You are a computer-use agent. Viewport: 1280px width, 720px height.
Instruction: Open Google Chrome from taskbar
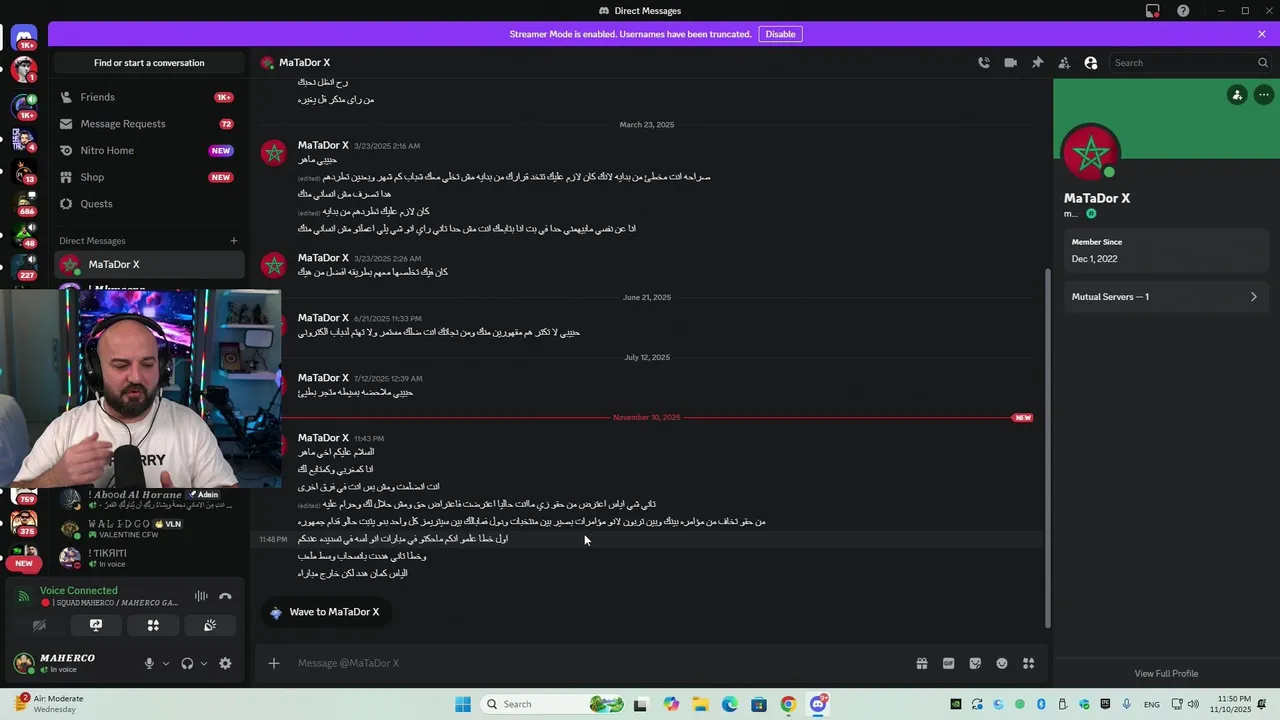pyautogui.click(x=788, y=704)
